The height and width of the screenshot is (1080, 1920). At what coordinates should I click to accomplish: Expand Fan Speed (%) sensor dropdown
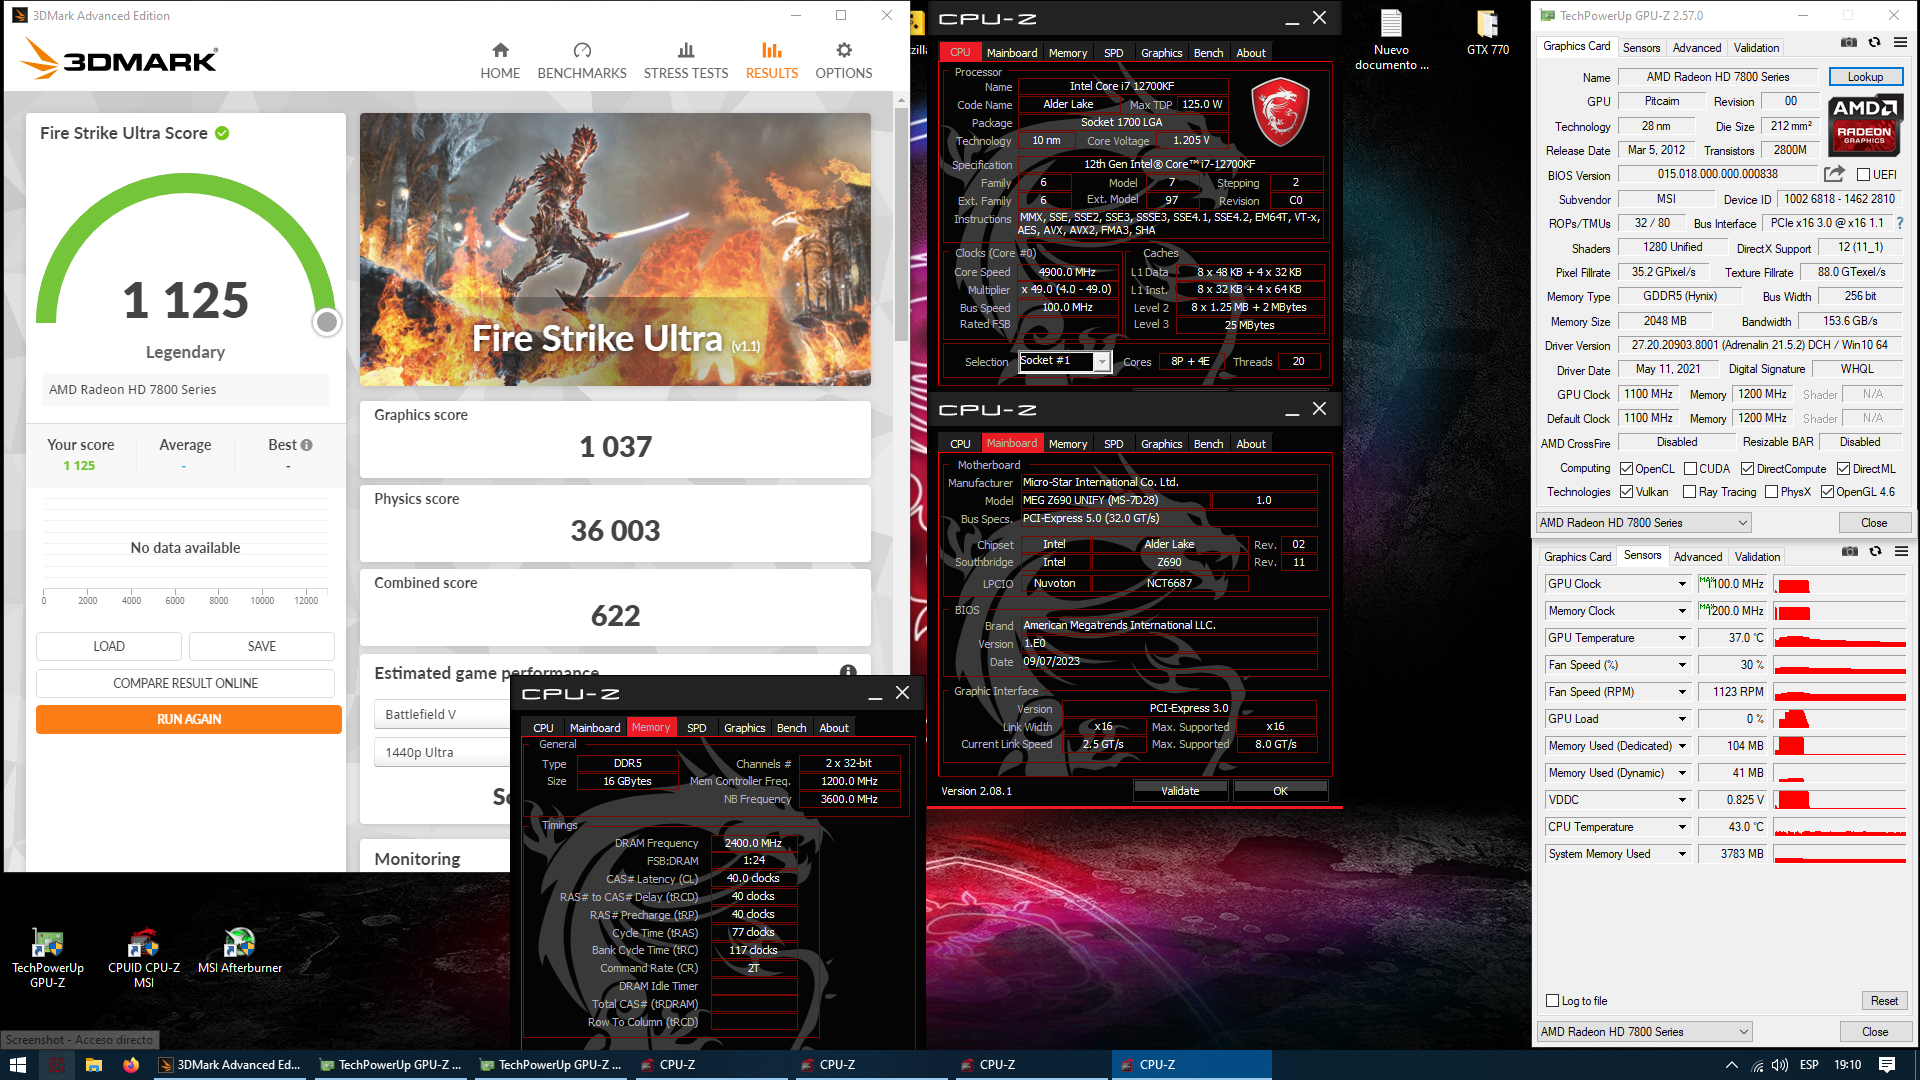(x=1682, y=665)
